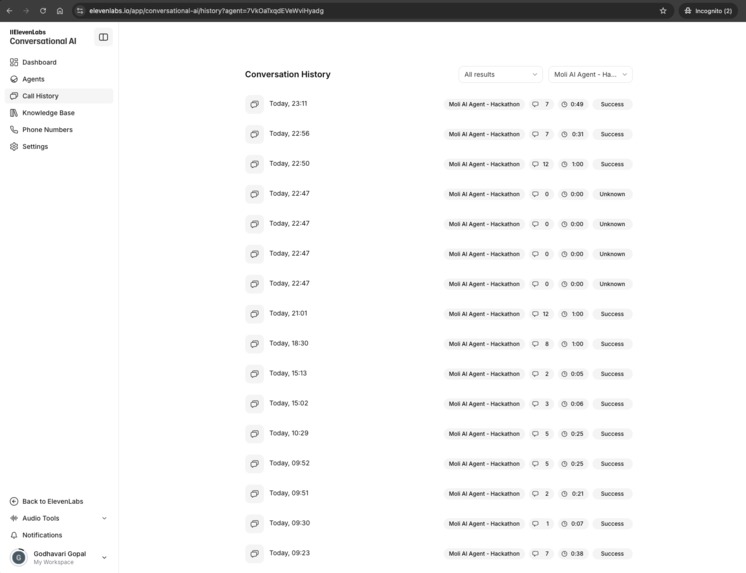This screenshot has height=573, width=746.
Task: Collapse the sidebar panel icon
Action: pyautogui.click(x=103, y=37)
